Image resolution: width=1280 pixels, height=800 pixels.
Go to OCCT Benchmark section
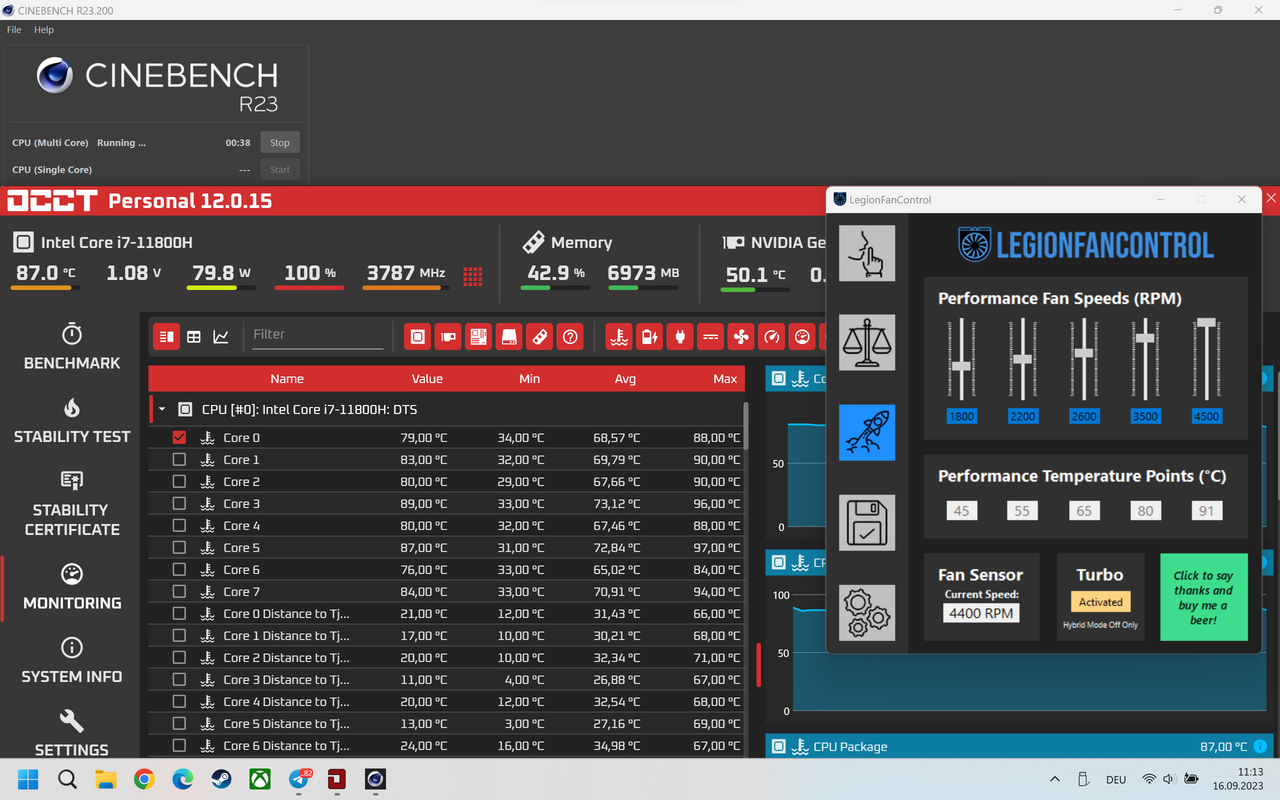point(72,347)
